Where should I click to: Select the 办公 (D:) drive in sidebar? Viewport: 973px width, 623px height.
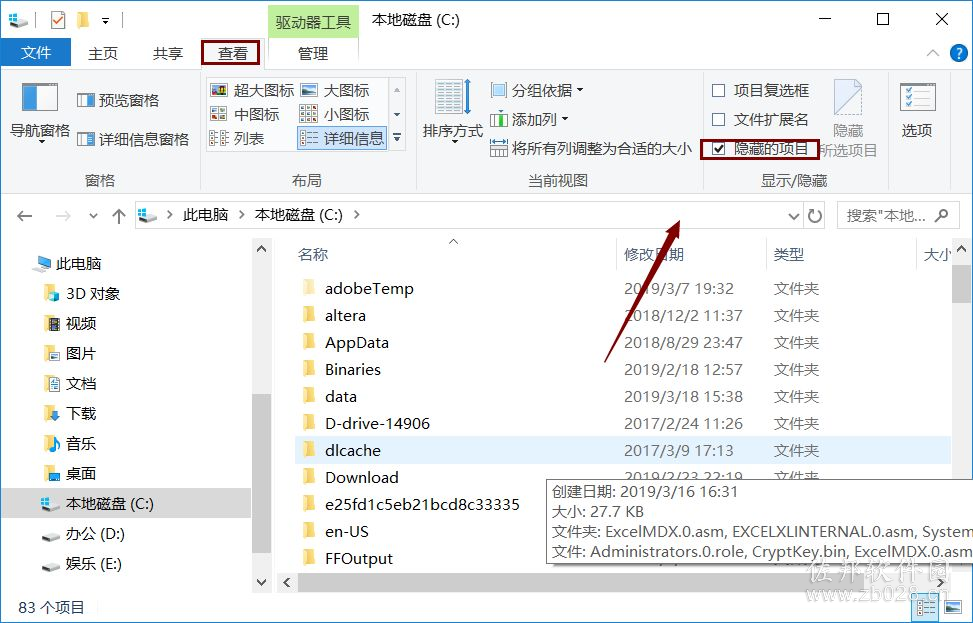[95, 534]
